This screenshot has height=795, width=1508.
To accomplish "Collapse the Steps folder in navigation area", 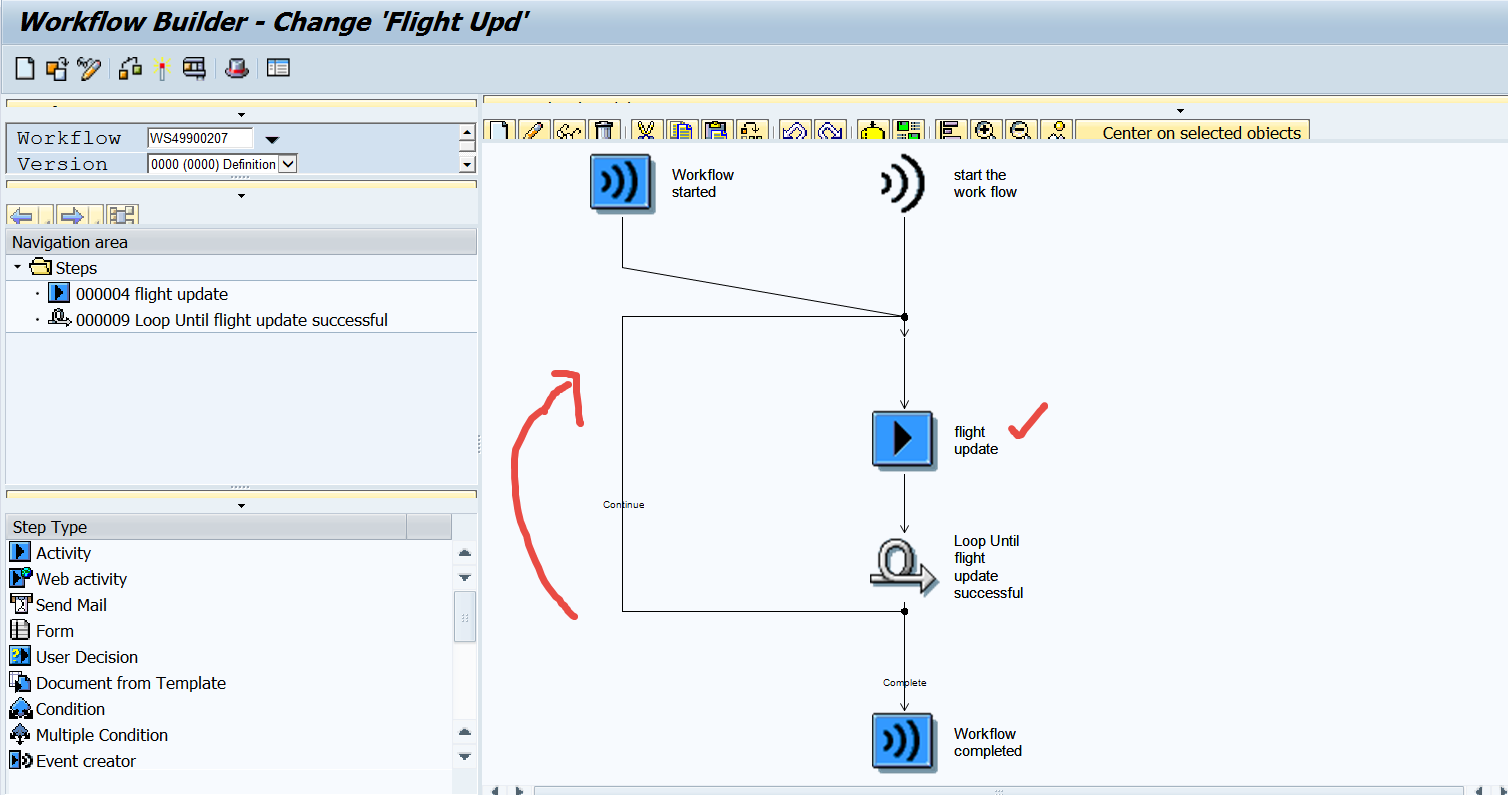I will 18,268.
